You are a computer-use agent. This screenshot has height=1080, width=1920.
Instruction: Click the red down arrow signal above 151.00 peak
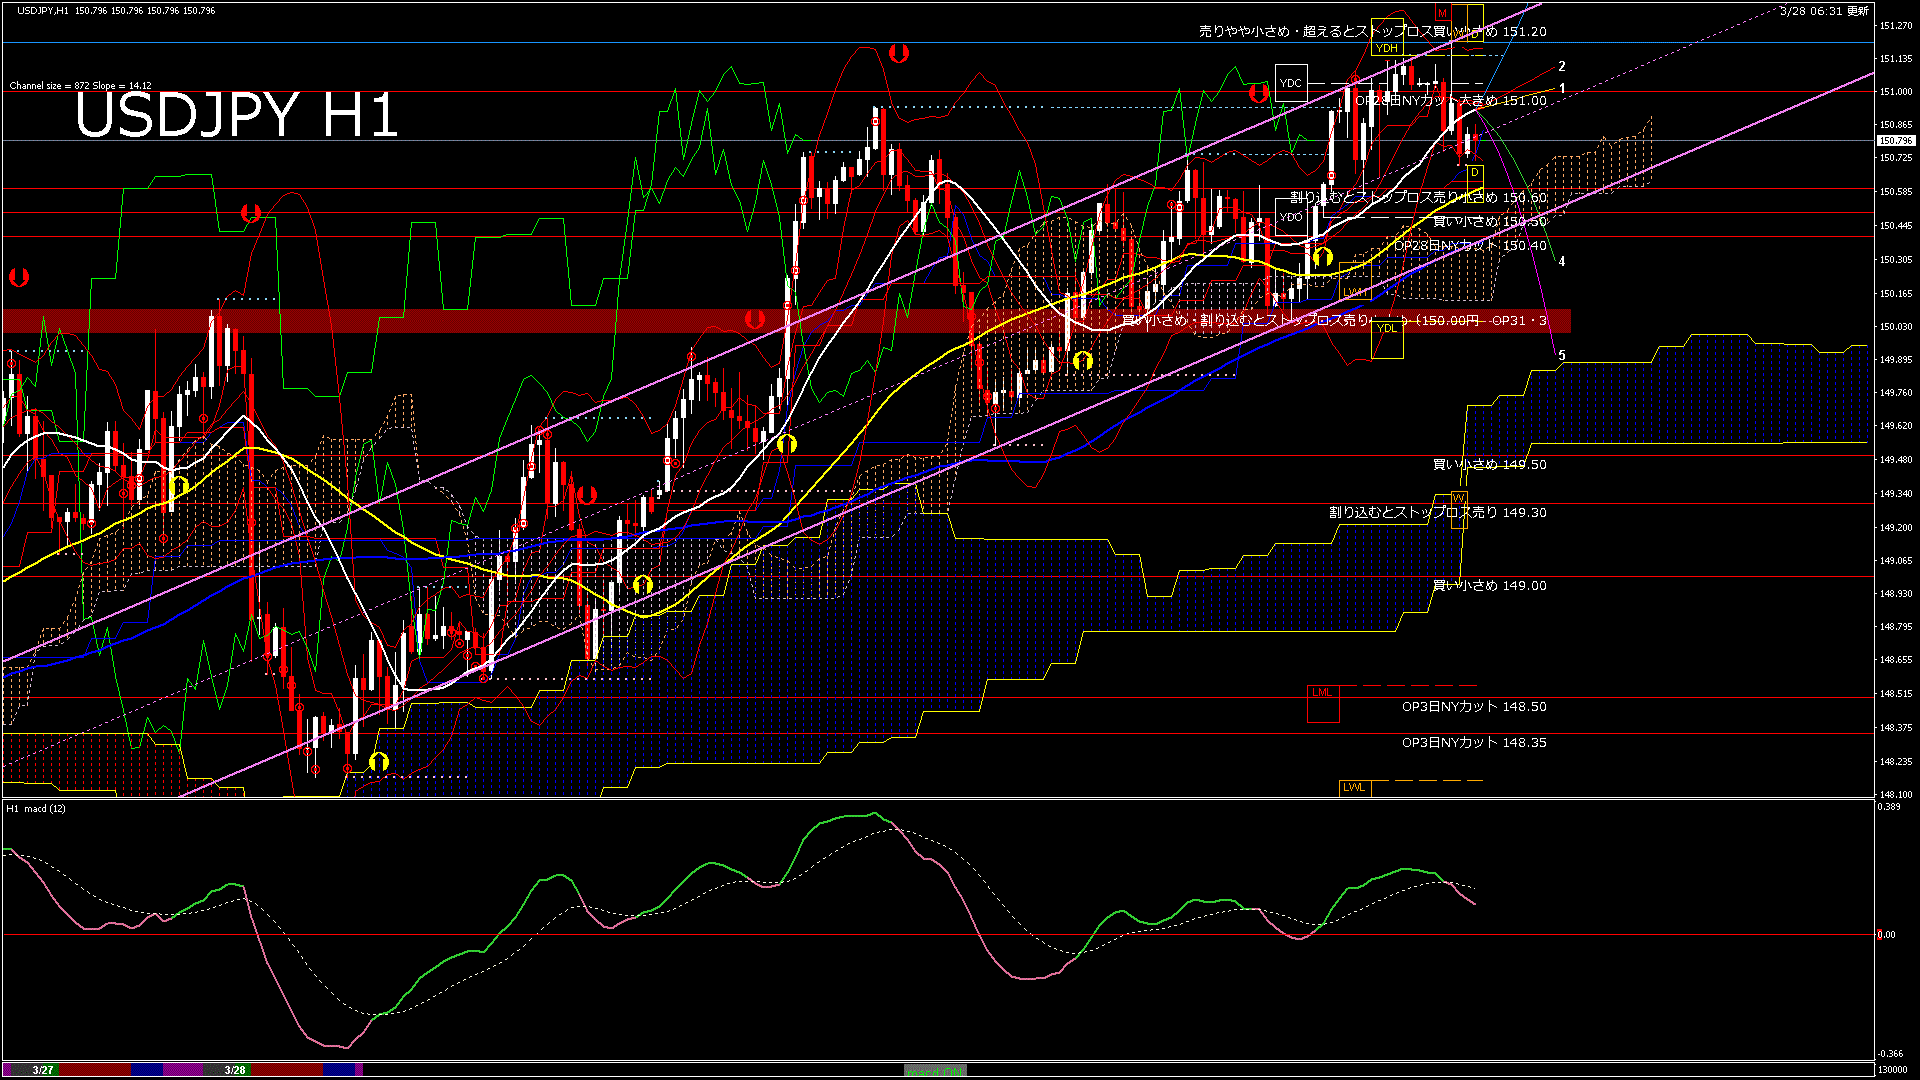[x=898, y=53]
